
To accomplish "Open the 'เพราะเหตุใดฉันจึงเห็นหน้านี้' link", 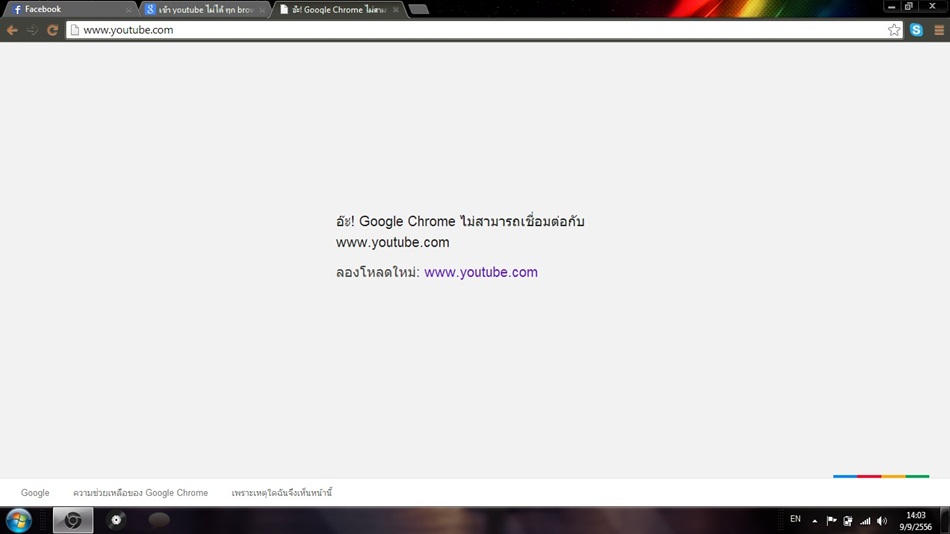I will tap(282, 493).
